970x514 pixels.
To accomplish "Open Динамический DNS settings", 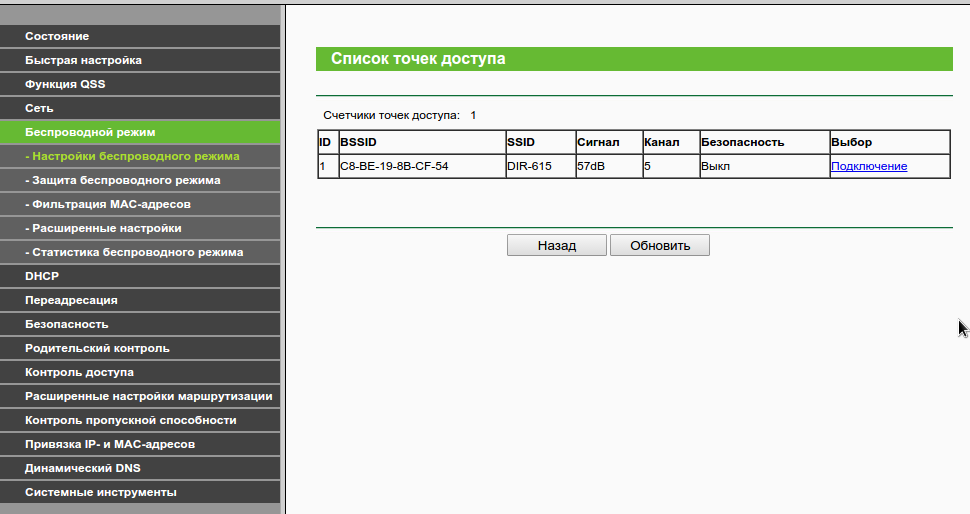I will [140, 468].
